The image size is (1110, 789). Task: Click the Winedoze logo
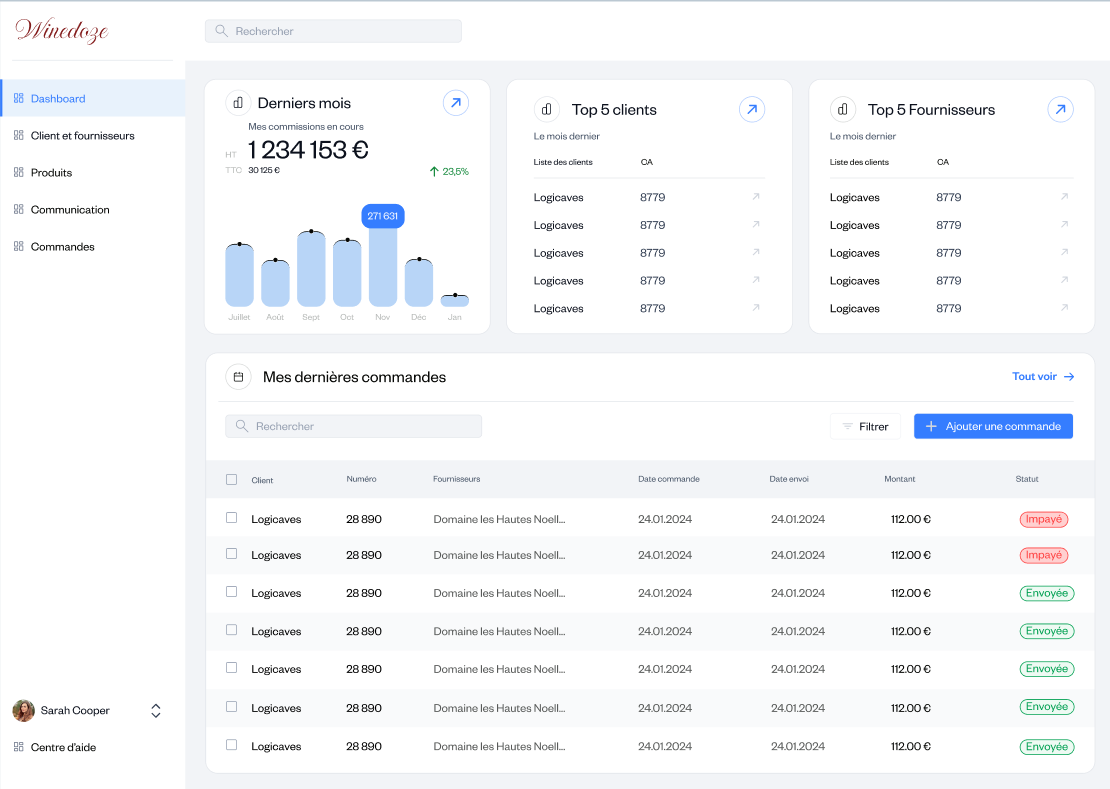tap(62, 31)
